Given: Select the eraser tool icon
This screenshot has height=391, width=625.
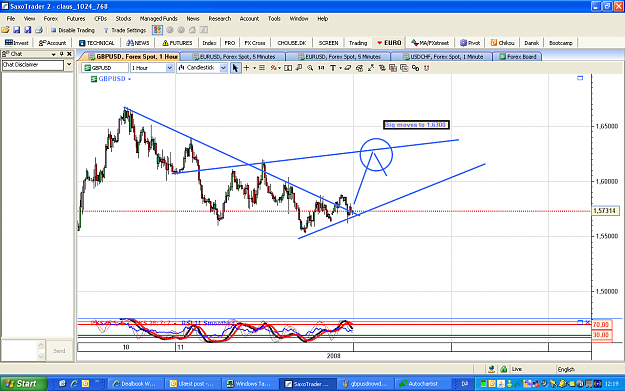Looking at the screenshot, I should tap(348, 68).
